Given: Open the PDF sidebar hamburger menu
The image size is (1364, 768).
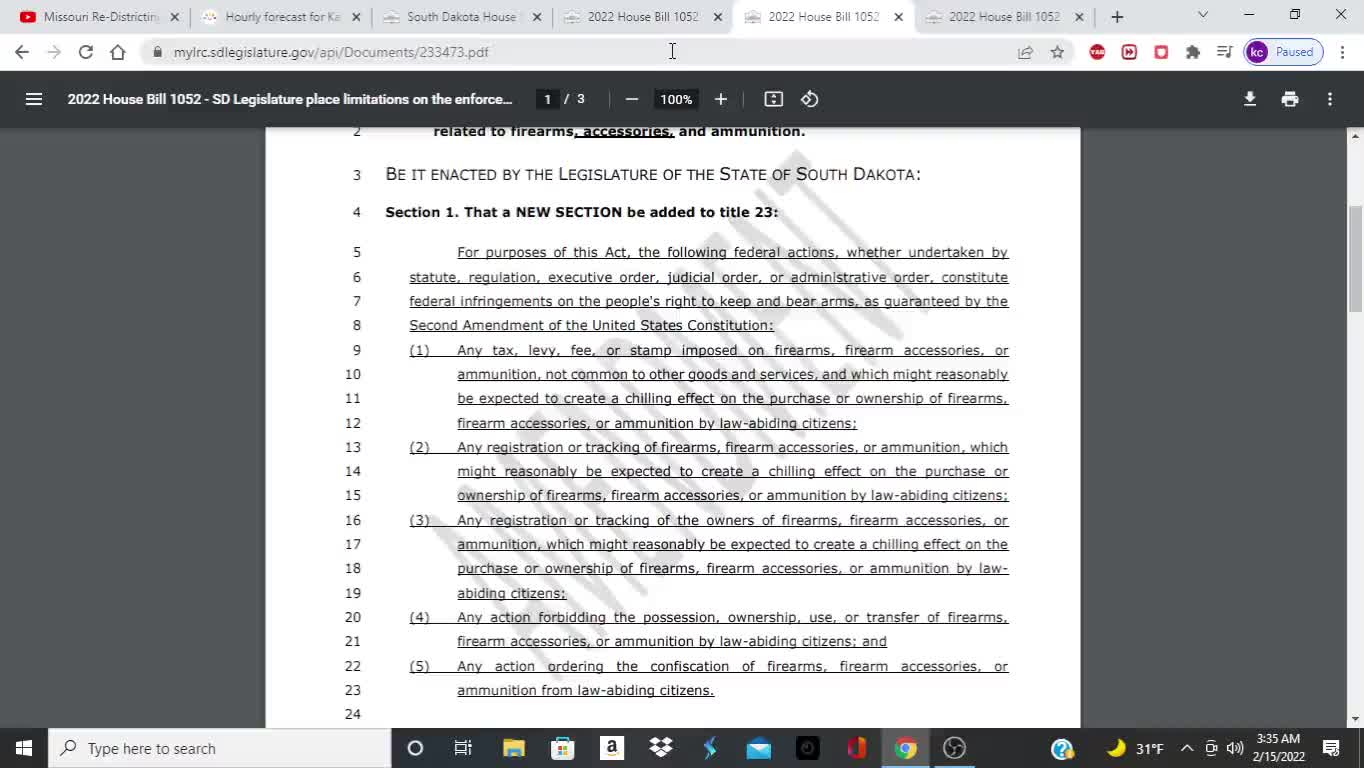Looking at the screenshot, I should [34, 99].
